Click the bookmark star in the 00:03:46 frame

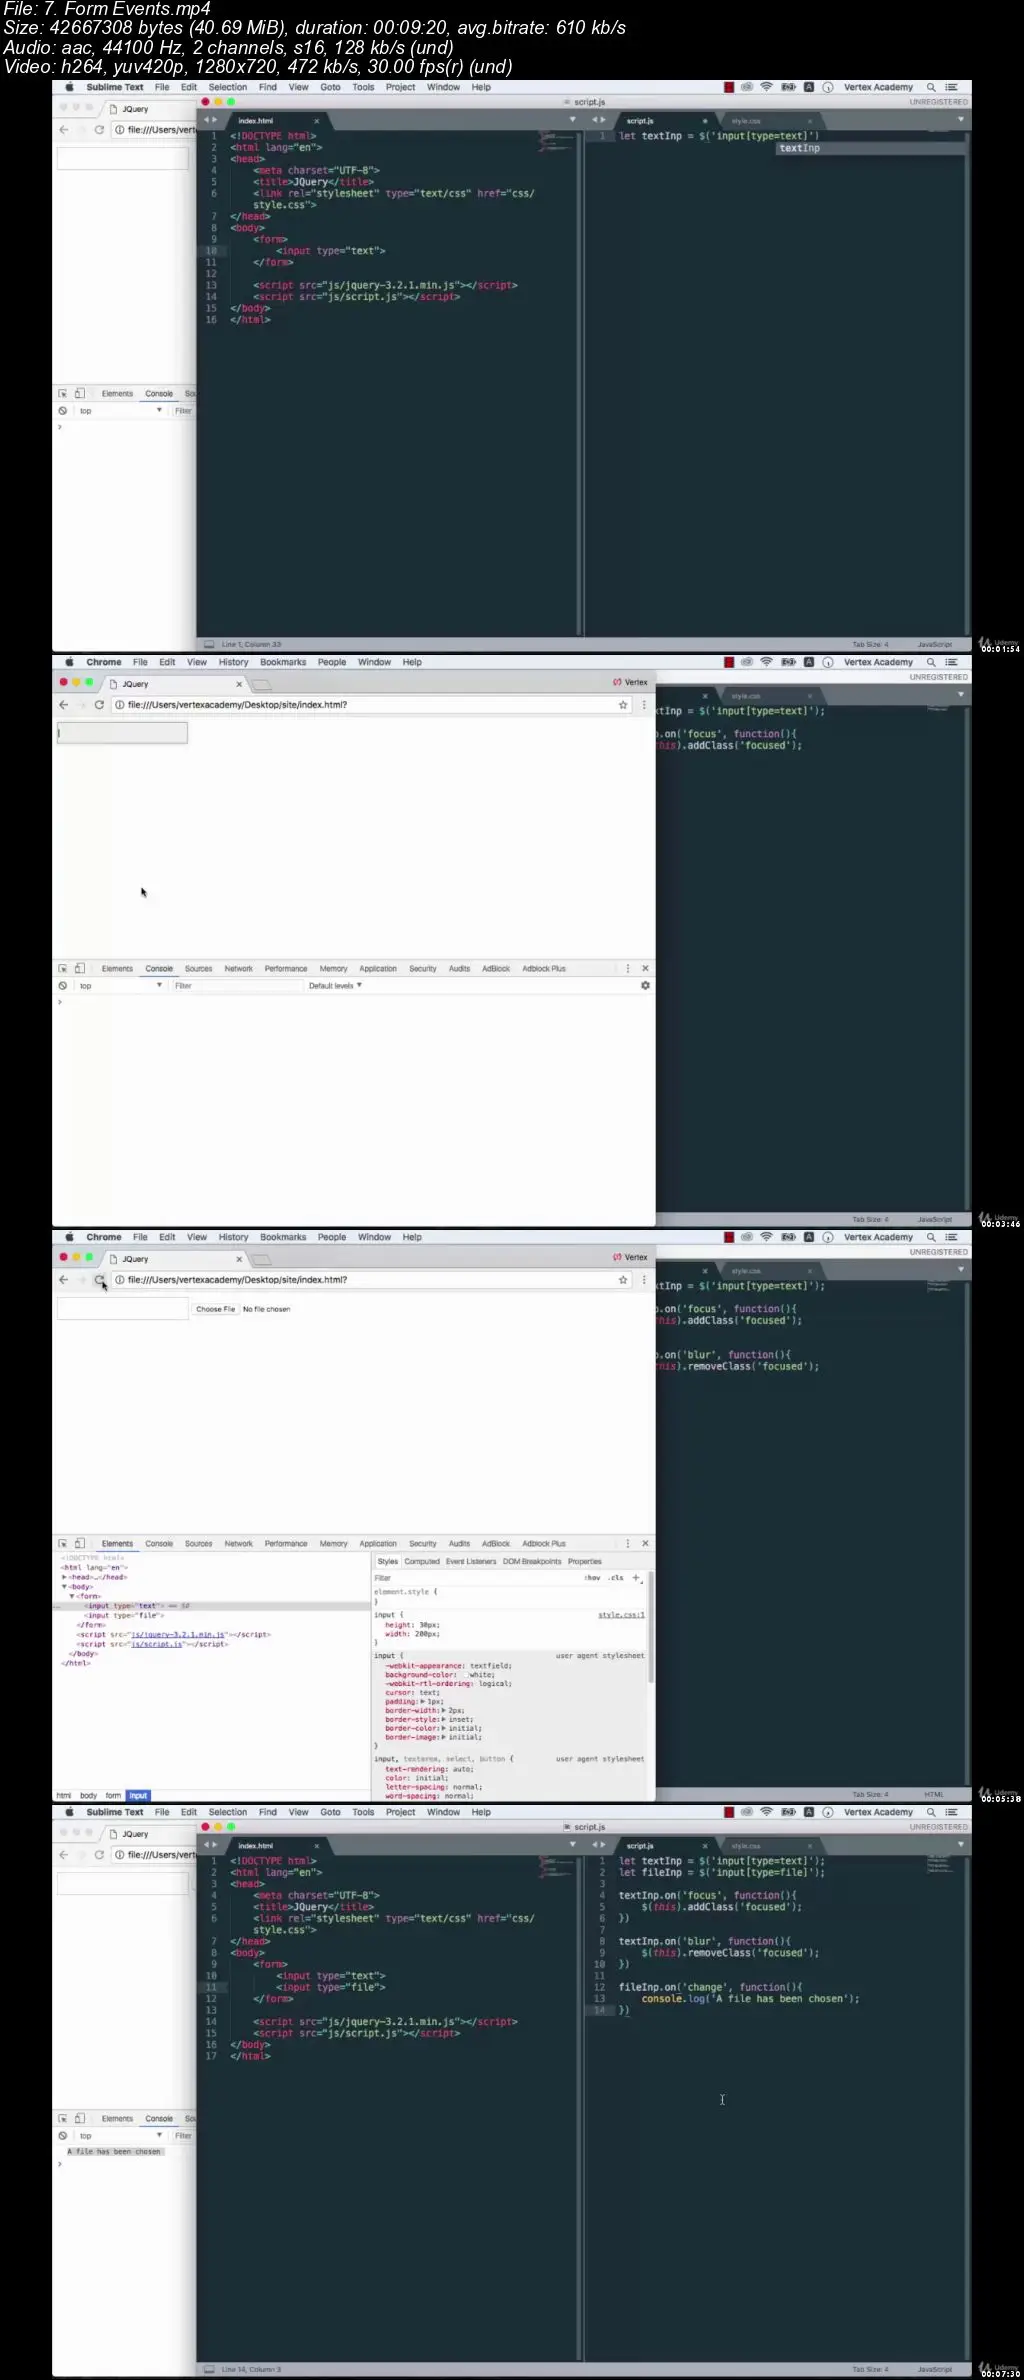point(623,705)
